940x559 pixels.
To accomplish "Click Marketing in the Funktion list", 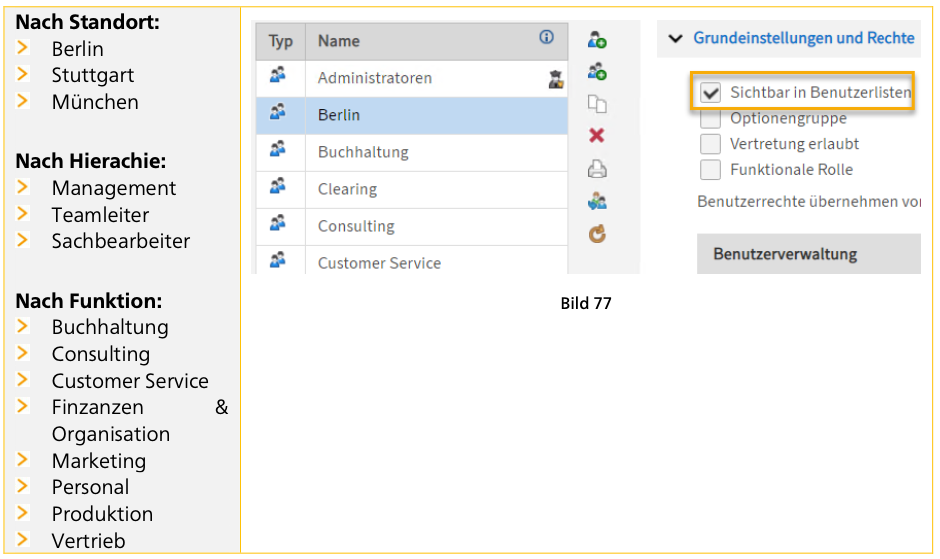I will 99,461.
